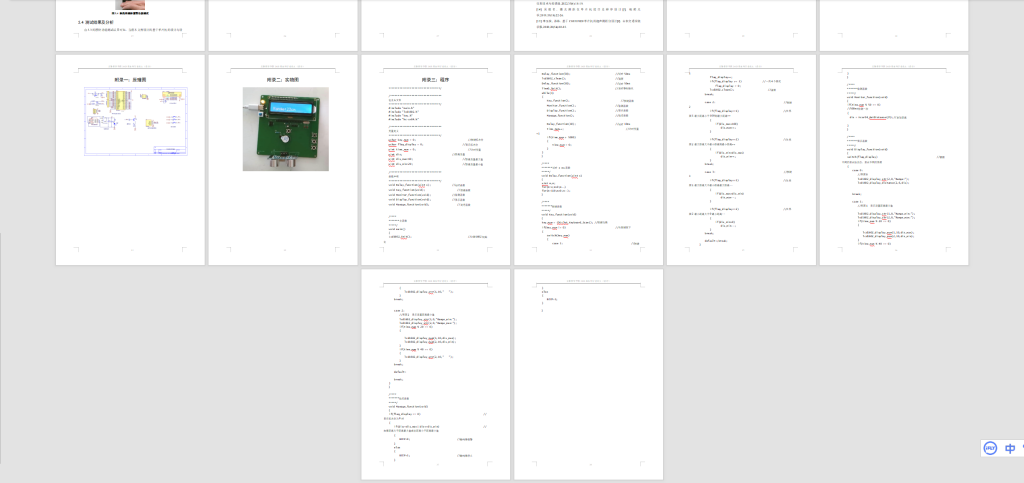Image resolution: width=1024 pixels, height=483 pixels.
Task: Click the 附录二 实物图 heading
Action: coord(283,79)
